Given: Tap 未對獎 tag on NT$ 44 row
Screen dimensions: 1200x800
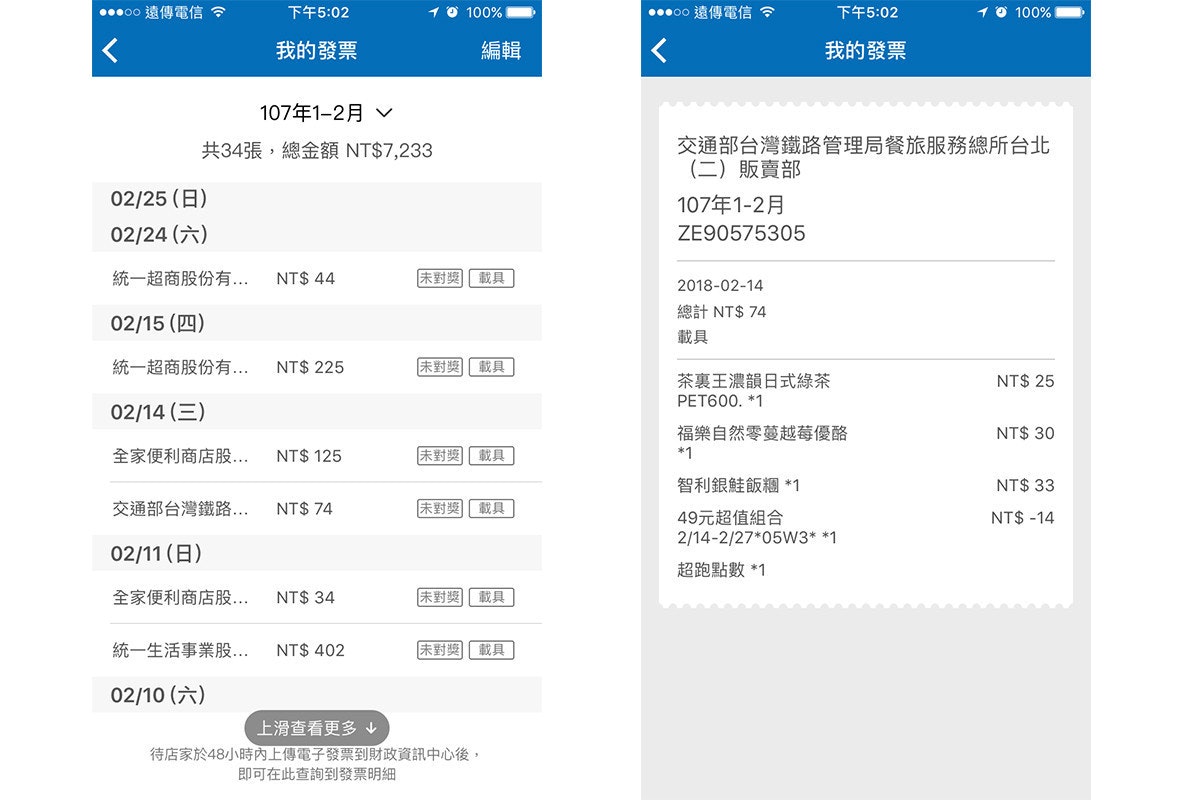Looking at the screenshot, I should pos(440,279).
